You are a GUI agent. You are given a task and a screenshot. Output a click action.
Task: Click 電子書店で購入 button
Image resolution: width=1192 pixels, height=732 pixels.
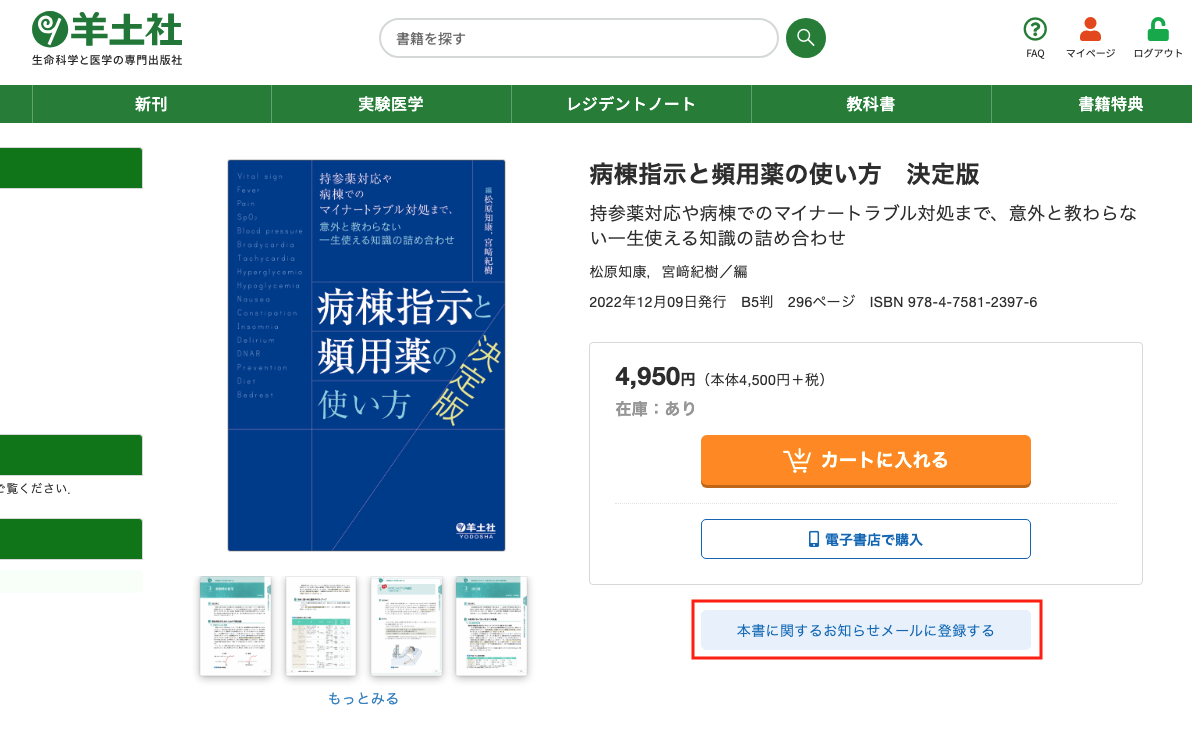coord(866,540)
